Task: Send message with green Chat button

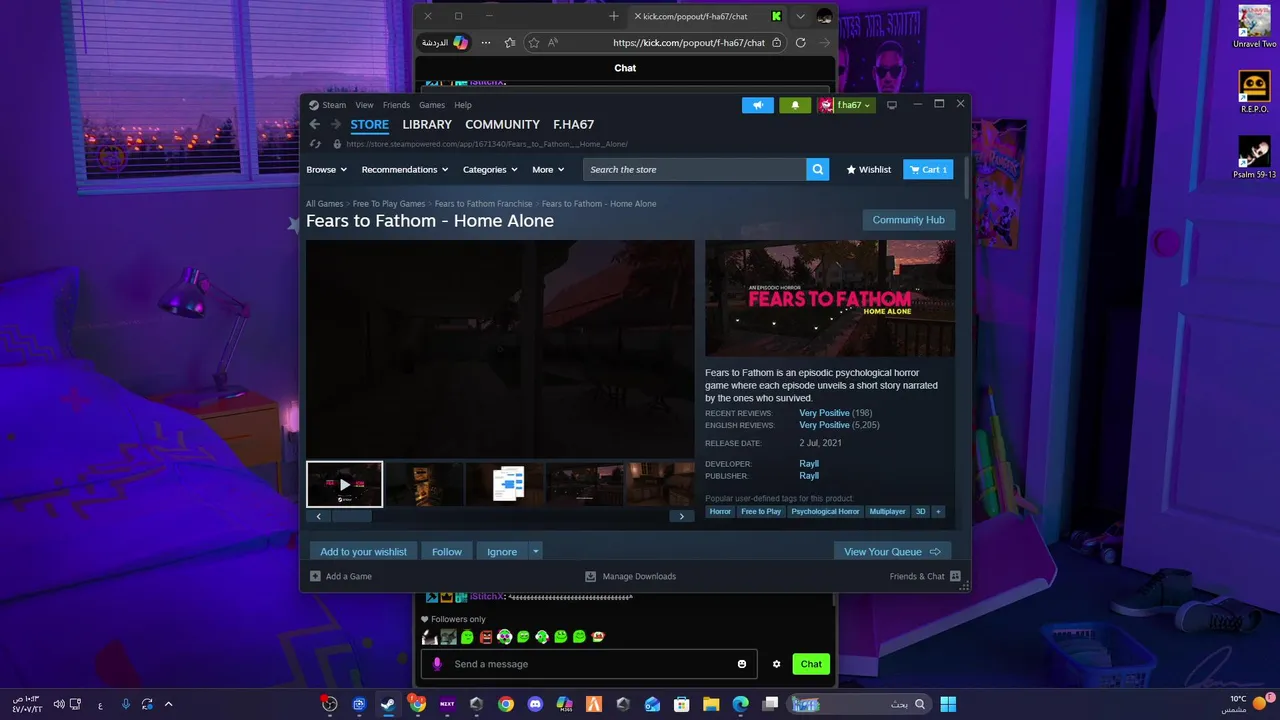Action: click(811, 664)
